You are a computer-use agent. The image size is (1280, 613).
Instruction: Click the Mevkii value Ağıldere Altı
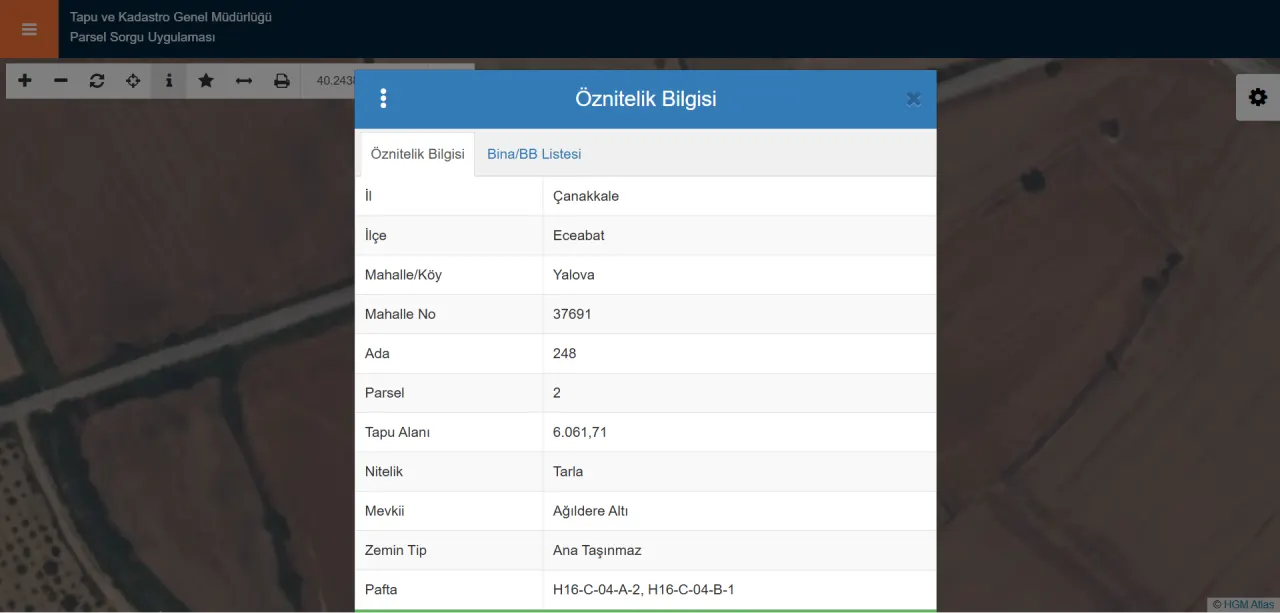pos(591,511)
